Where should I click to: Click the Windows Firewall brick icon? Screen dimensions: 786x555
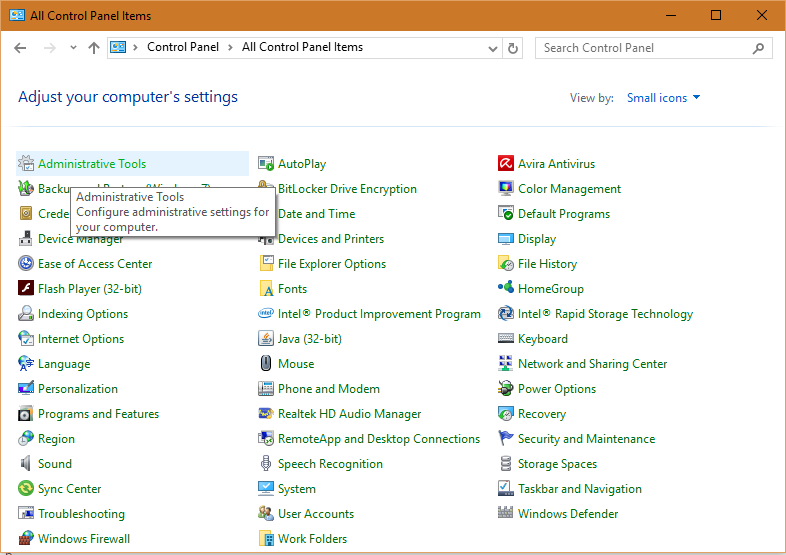click(26, 538)
